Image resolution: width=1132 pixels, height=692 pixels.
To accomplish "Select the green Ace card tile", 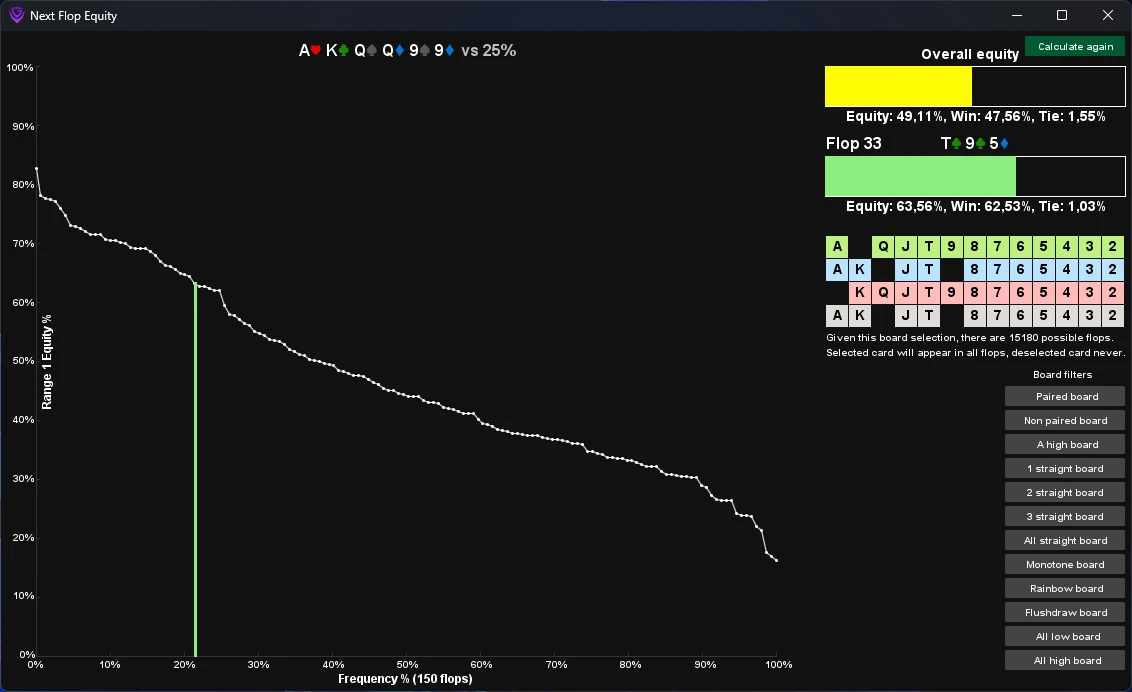I will [x=837, y=247].
